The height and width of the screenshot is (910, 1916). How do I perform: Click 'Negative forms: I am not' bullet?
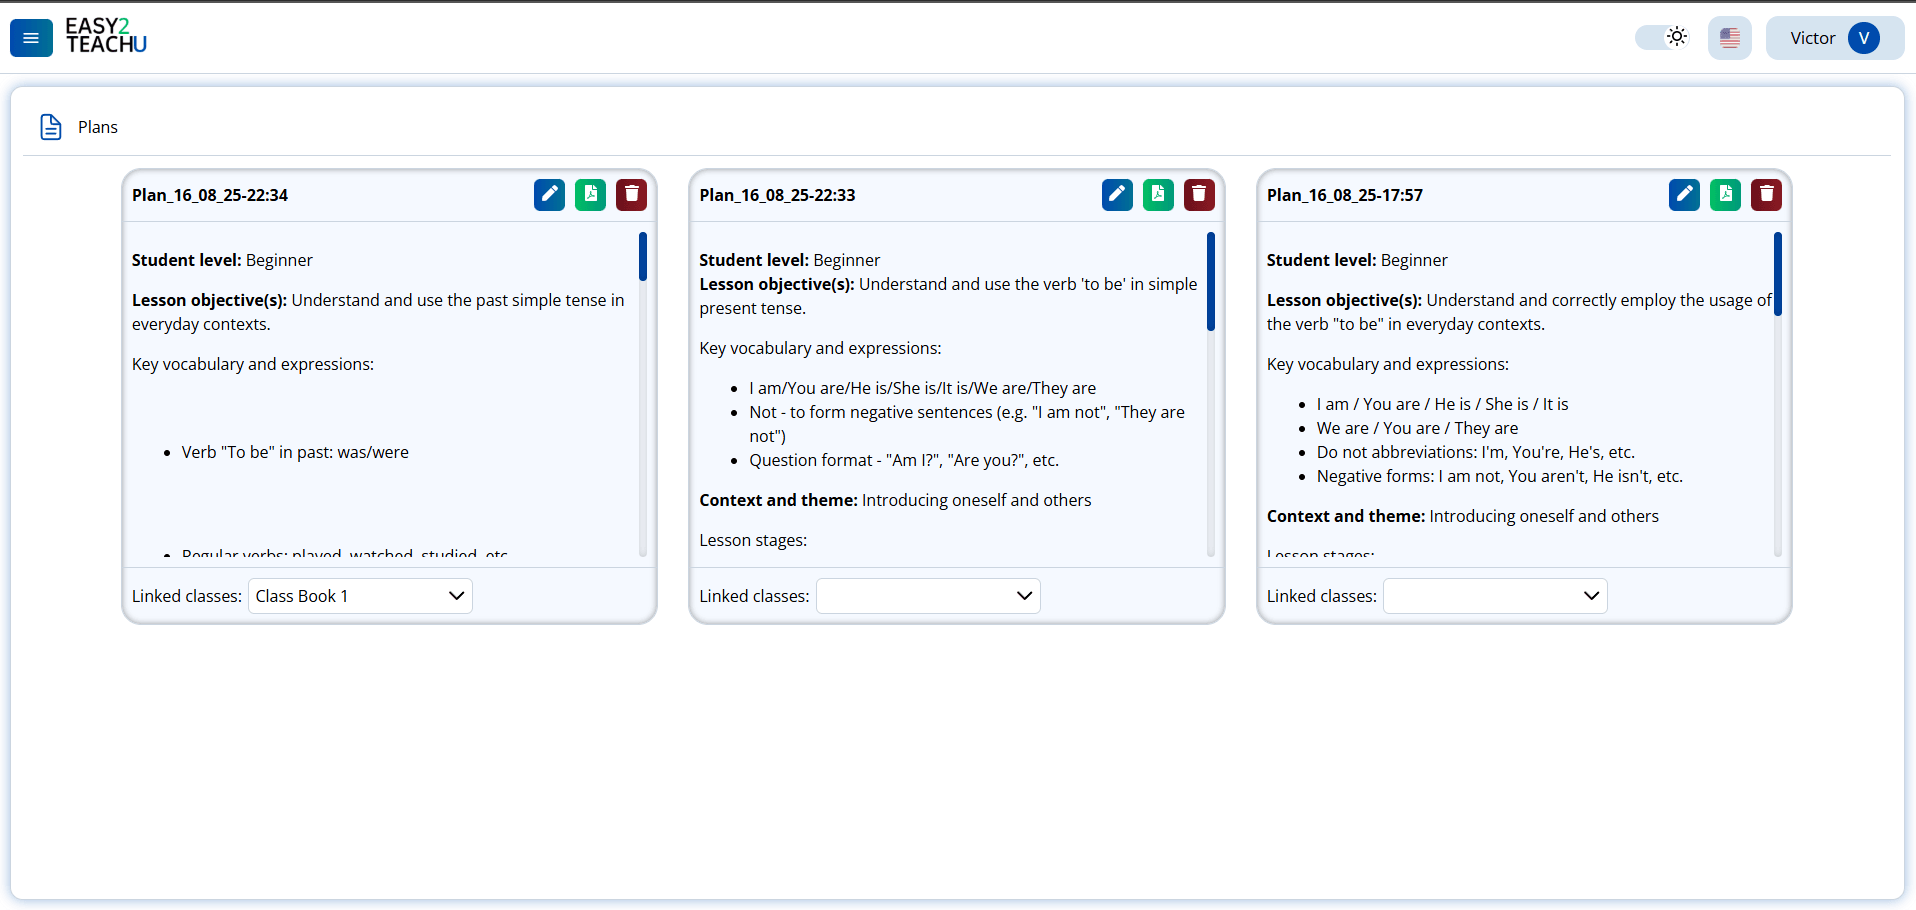click(x=1500, y=476)
